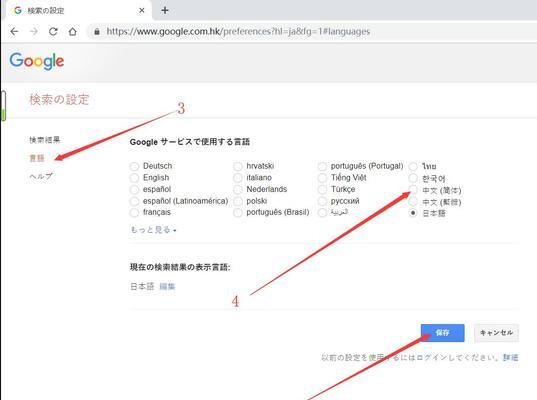
Task: Select the Tiếng Việt radio button
Action: click(322, 178)
